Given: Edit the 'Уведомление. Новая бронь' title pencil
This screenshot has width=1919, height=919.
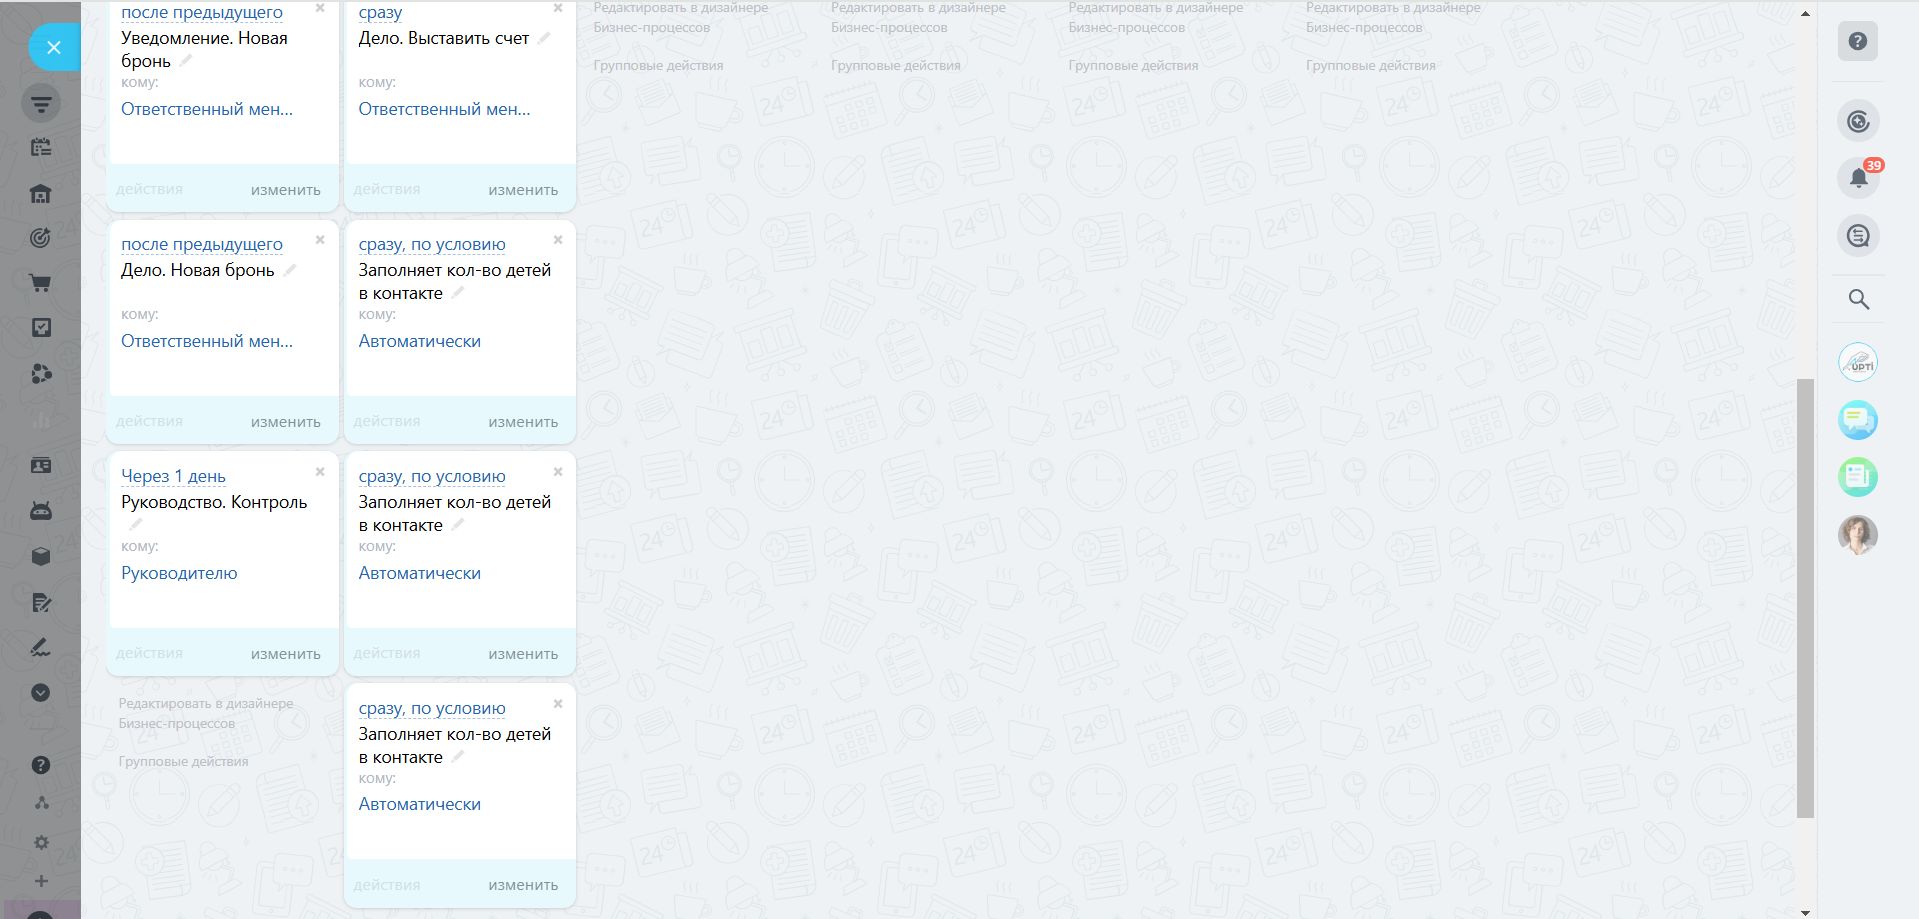Looking at the screenshot, I should (186, 61).
